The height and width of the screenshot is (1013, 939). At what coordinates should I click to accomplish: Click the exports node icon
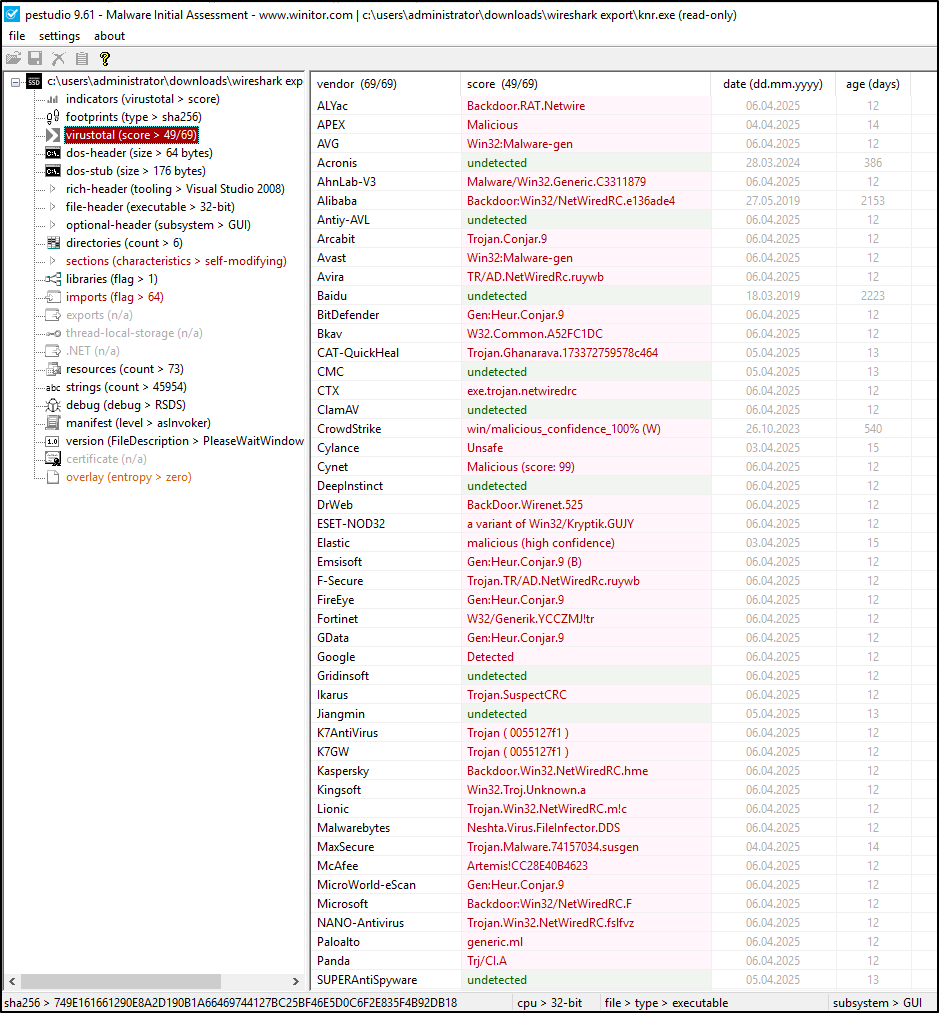point(53,315)
